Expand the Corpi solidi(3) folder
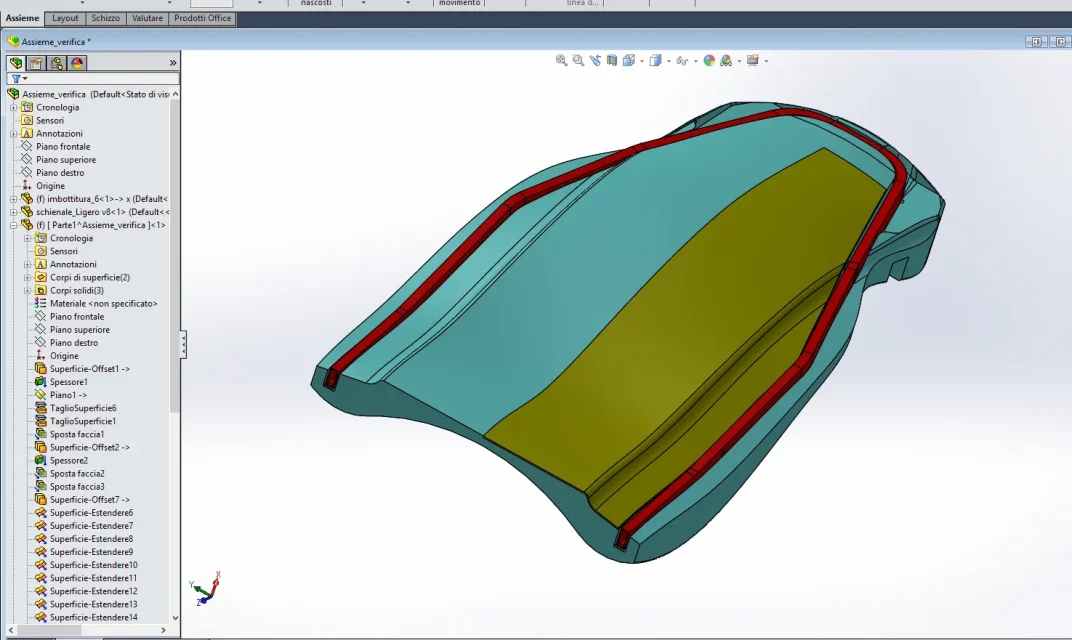 (27, 291)
